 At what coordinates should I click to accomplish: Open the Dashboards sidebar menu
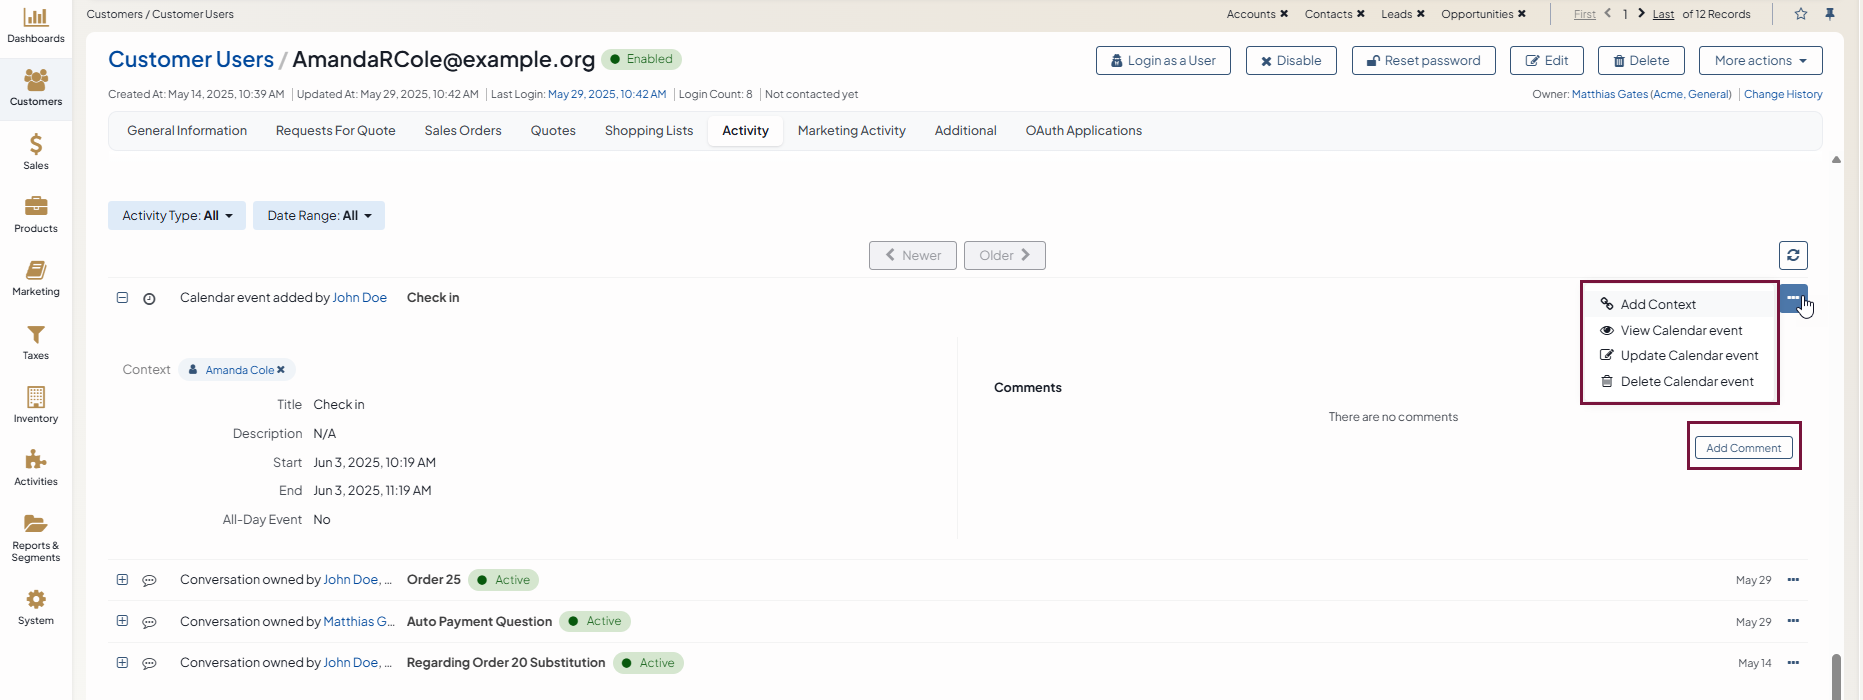[x=36, y=25]
